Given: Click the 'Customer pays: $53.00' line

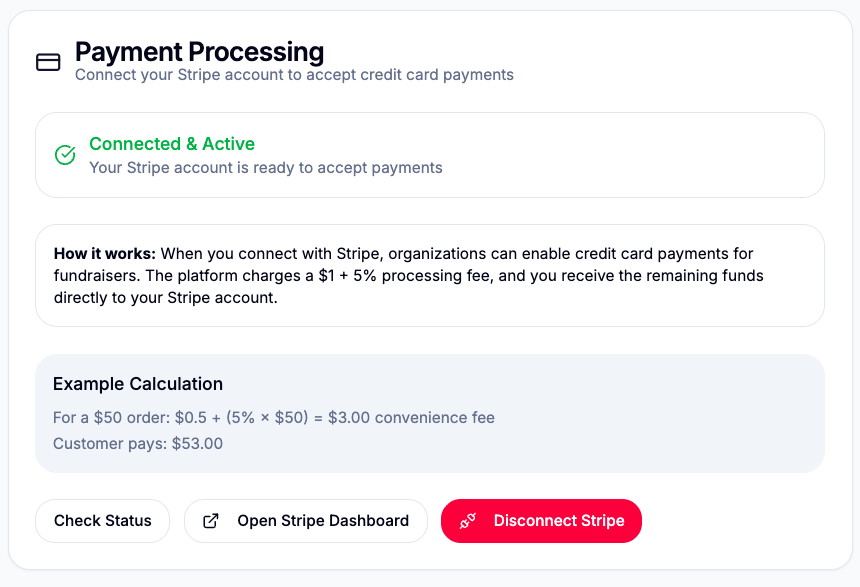Looking at the screenshot, I should pos(138,443).
